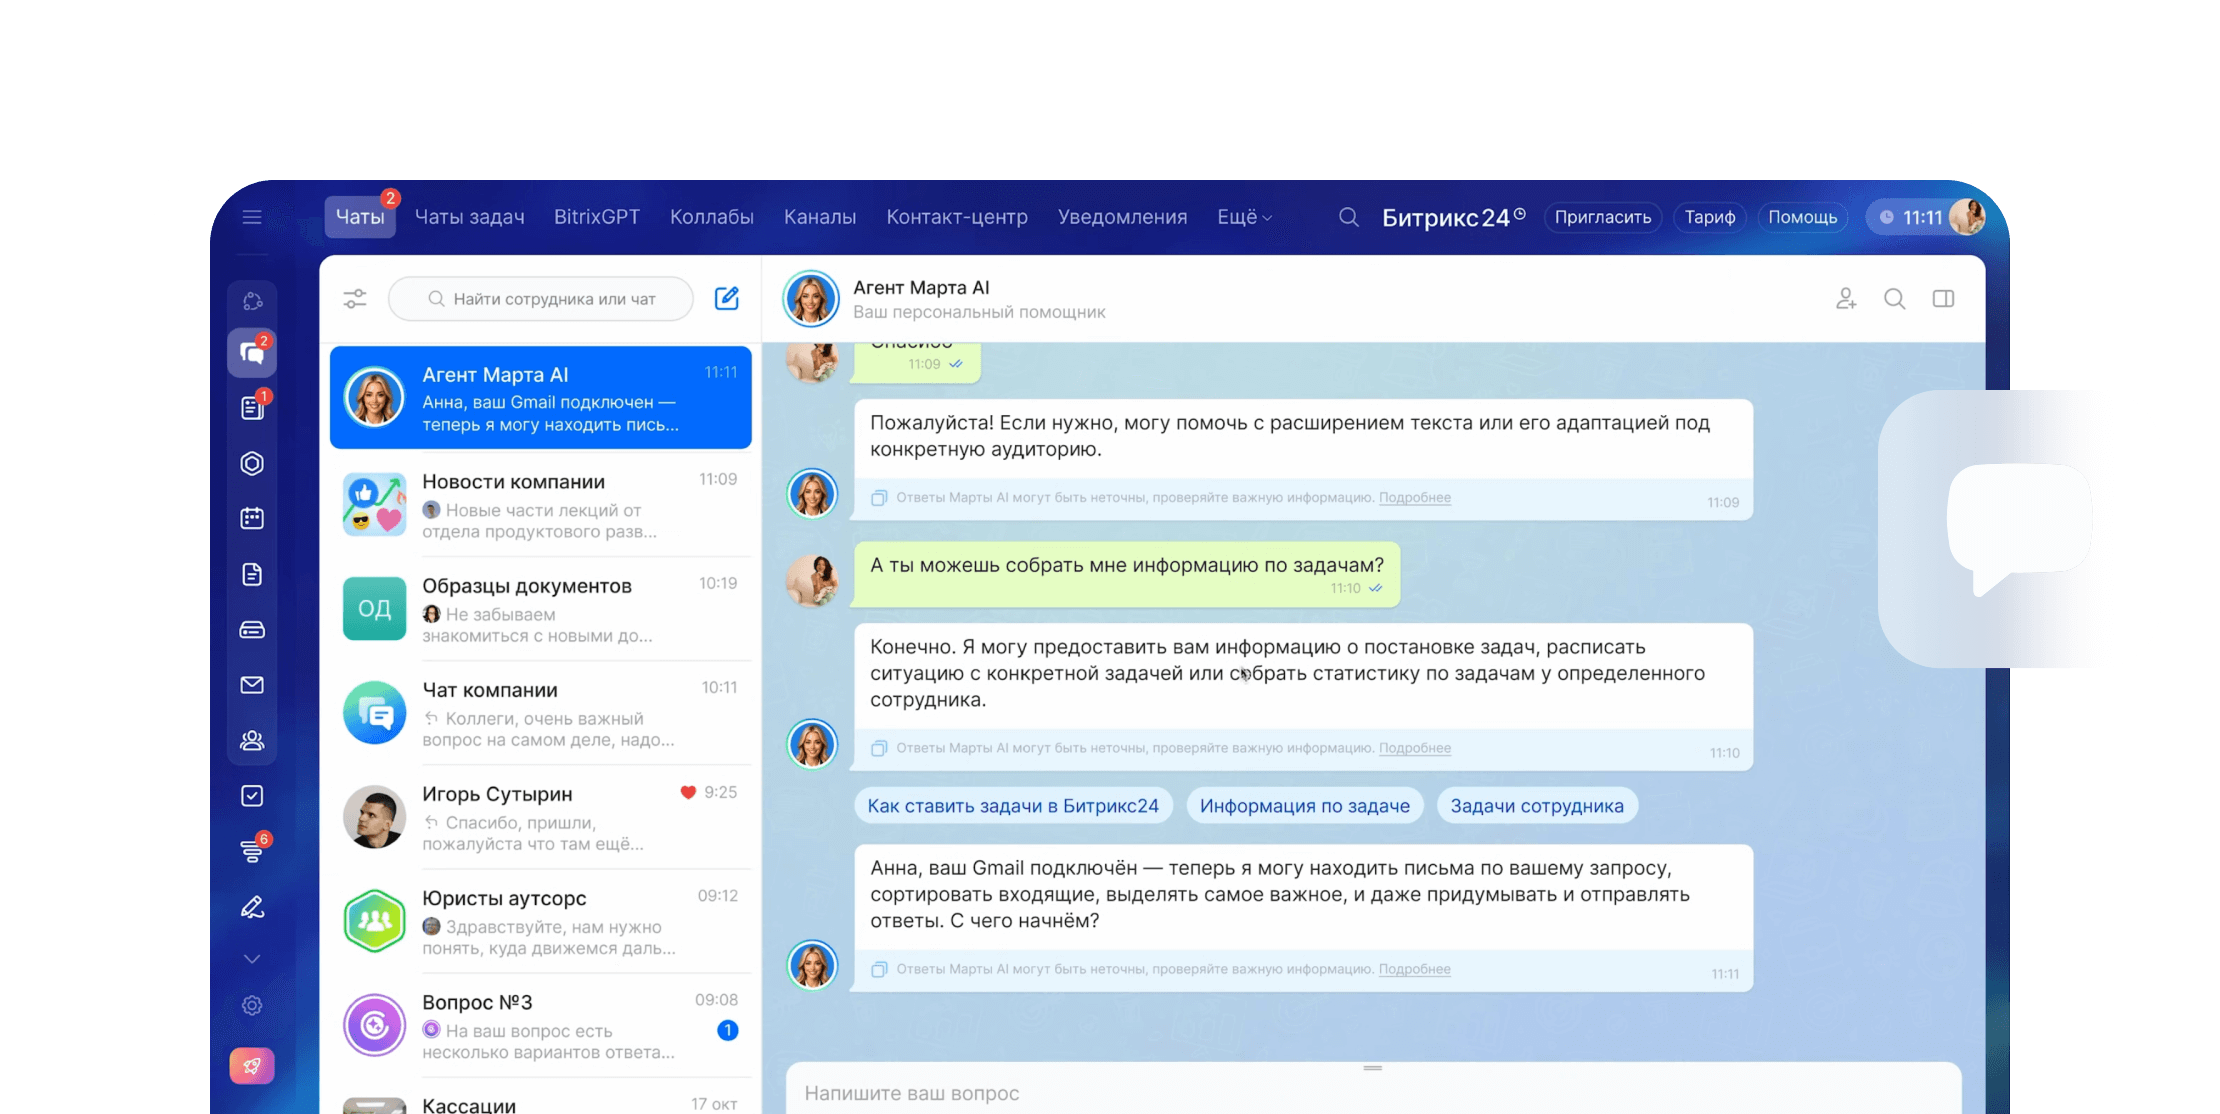
Task: Open the sidebar settings gear icon
Action: pyautogui.click(x=252, y=1005)
